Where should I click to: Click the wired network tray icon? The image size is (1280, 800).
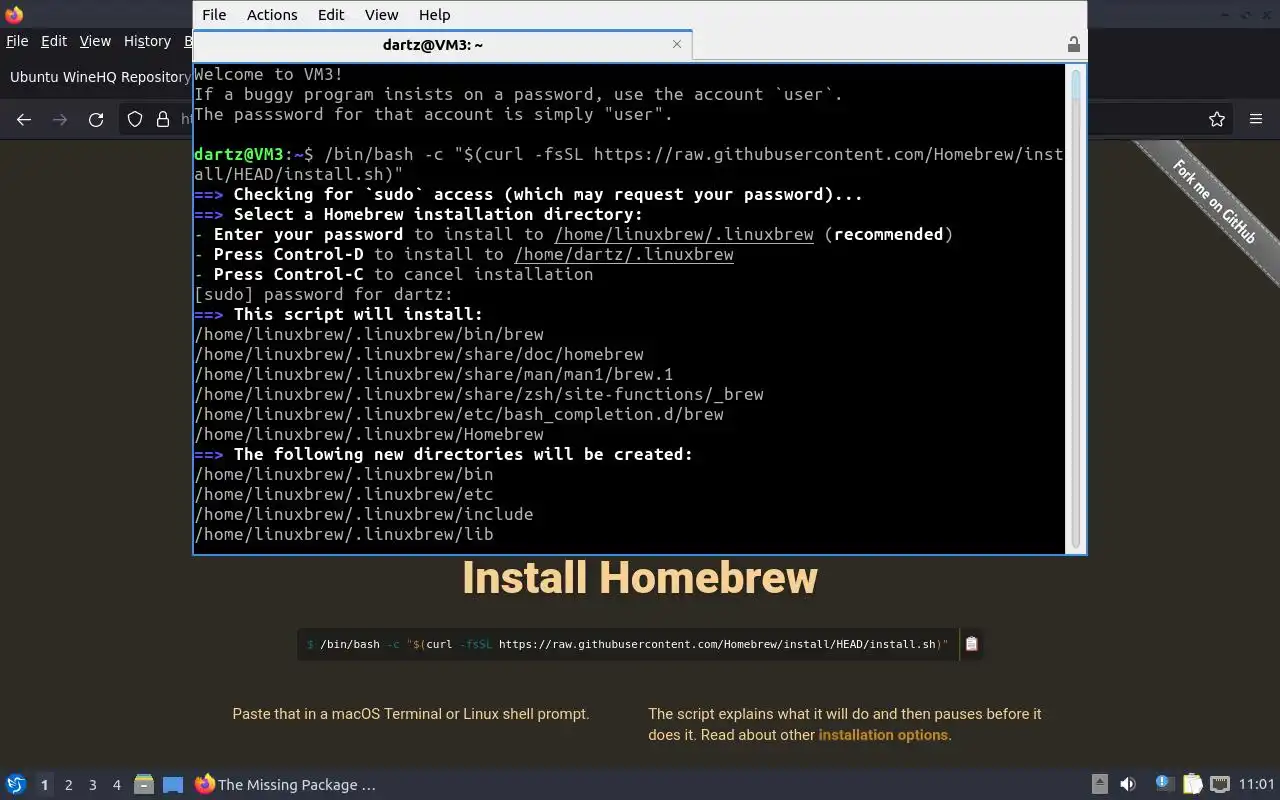1220,785
